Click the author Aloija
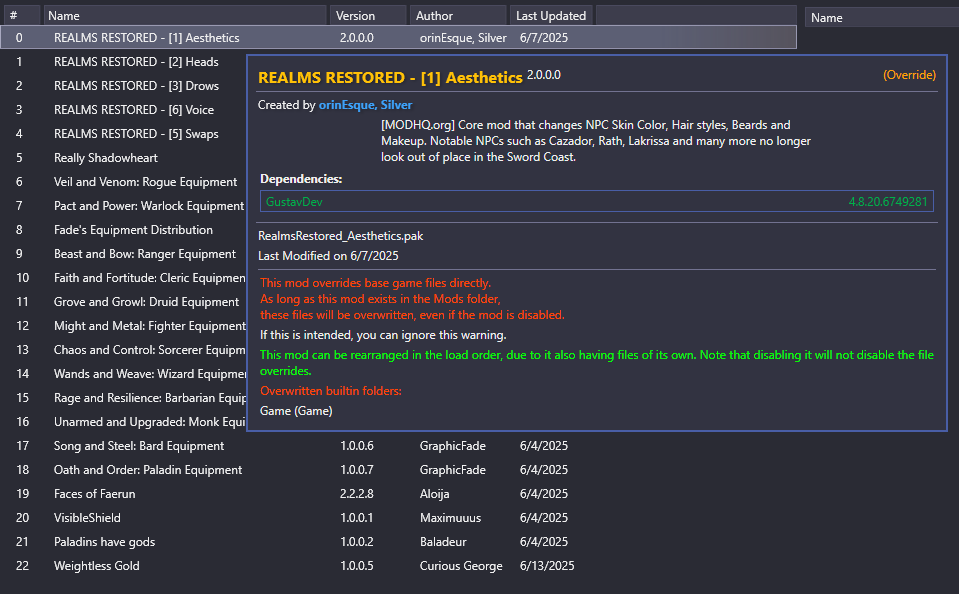Image resolution: width=959 pixels, height=594 pixels. point(434,493)
